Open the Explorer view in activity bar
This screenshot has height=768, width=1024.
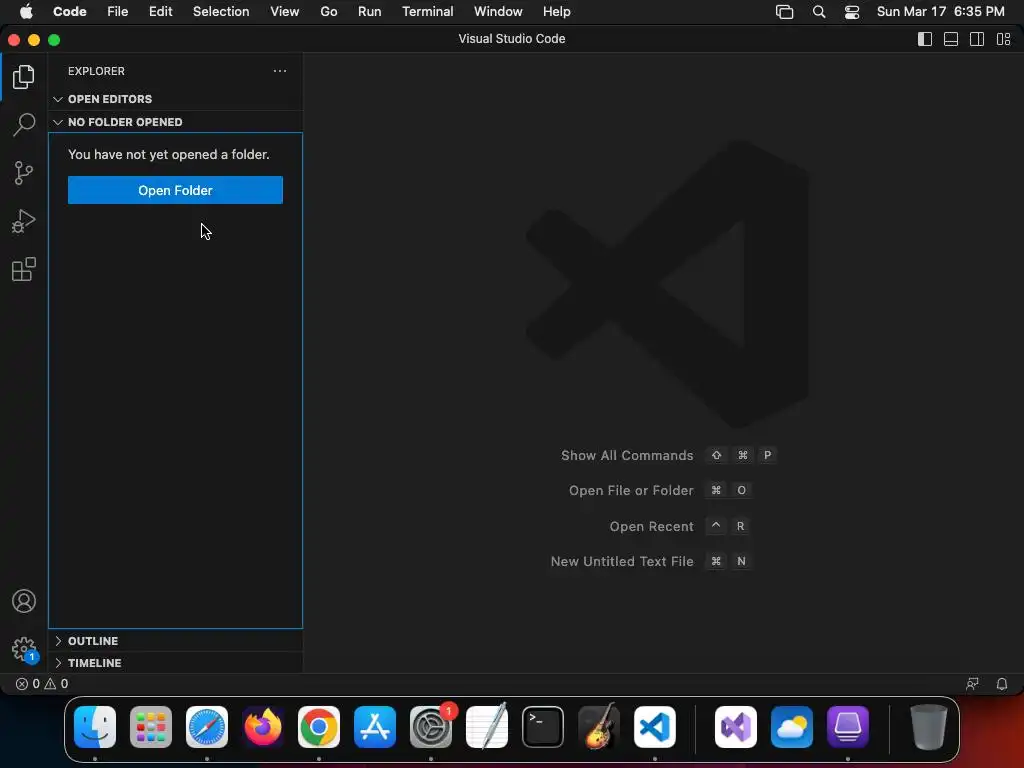click(24, 77)
